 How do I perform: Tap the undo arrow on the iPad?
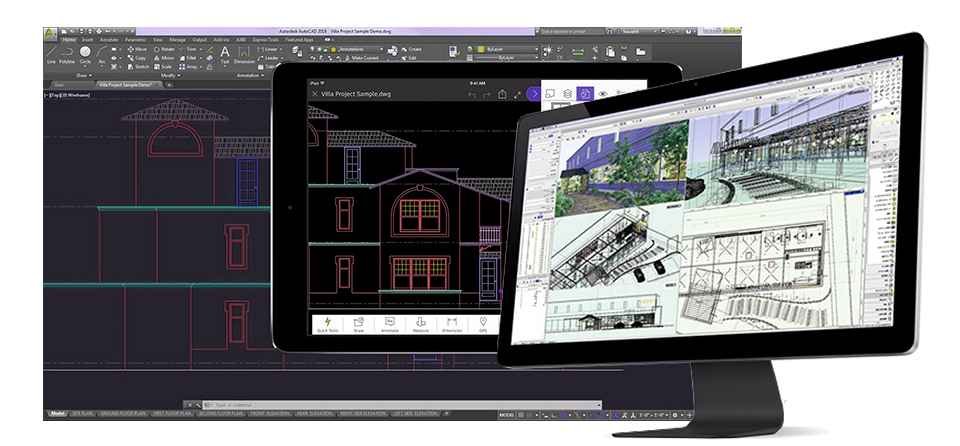pos(471,94)
